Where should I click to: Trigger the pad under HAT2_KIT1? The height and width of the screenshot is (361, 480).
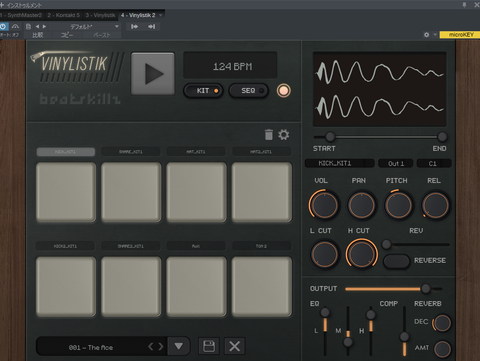pyautogui.click(x=262, y=192)
